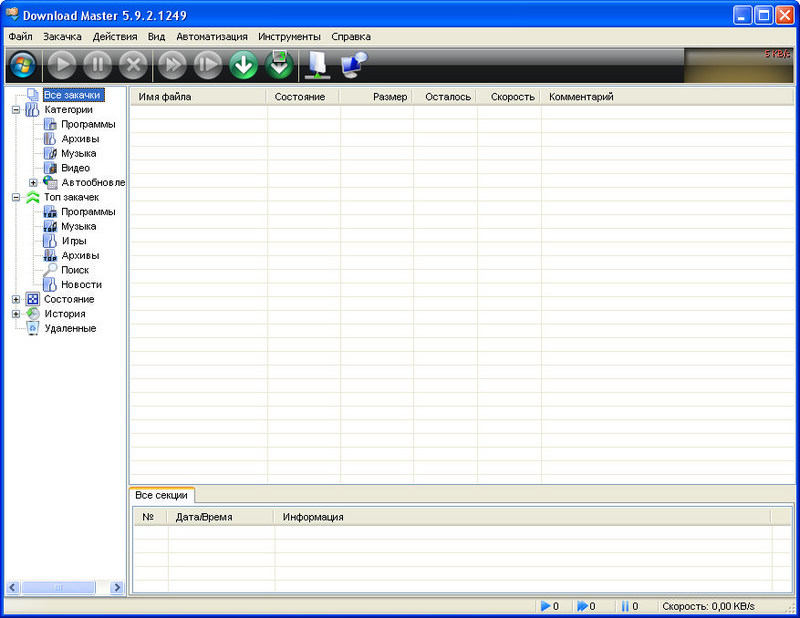Click the Новости tree icon

click(49, 284)
